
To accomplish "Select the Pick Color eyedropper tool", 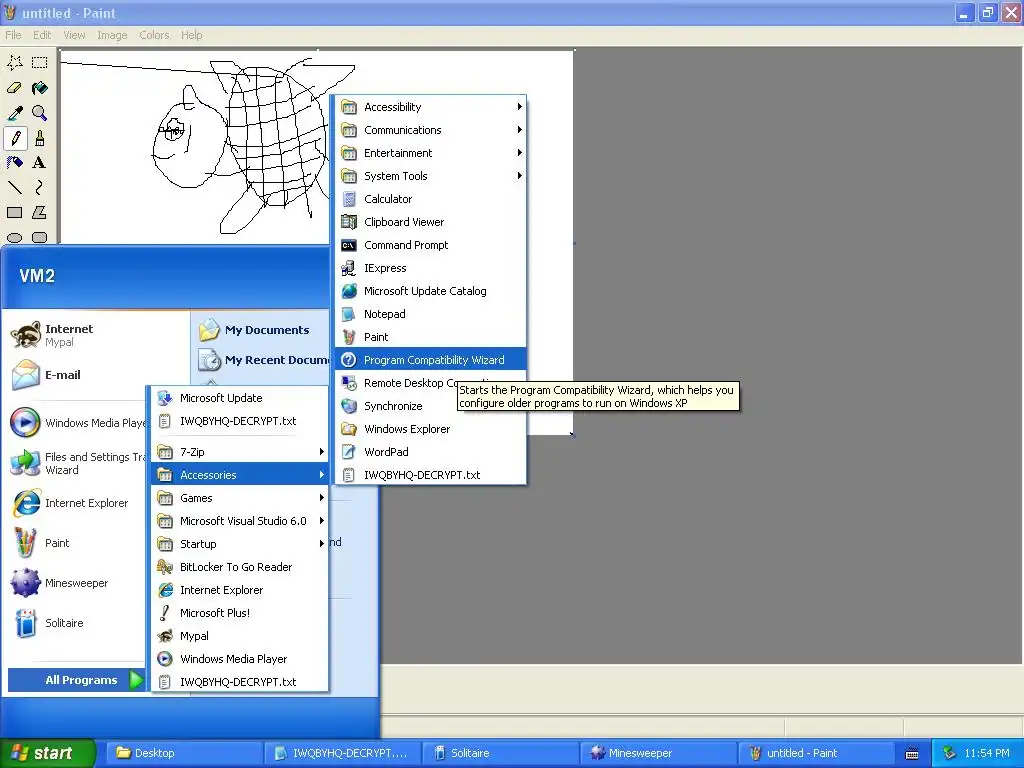I will tap(15, 113).
